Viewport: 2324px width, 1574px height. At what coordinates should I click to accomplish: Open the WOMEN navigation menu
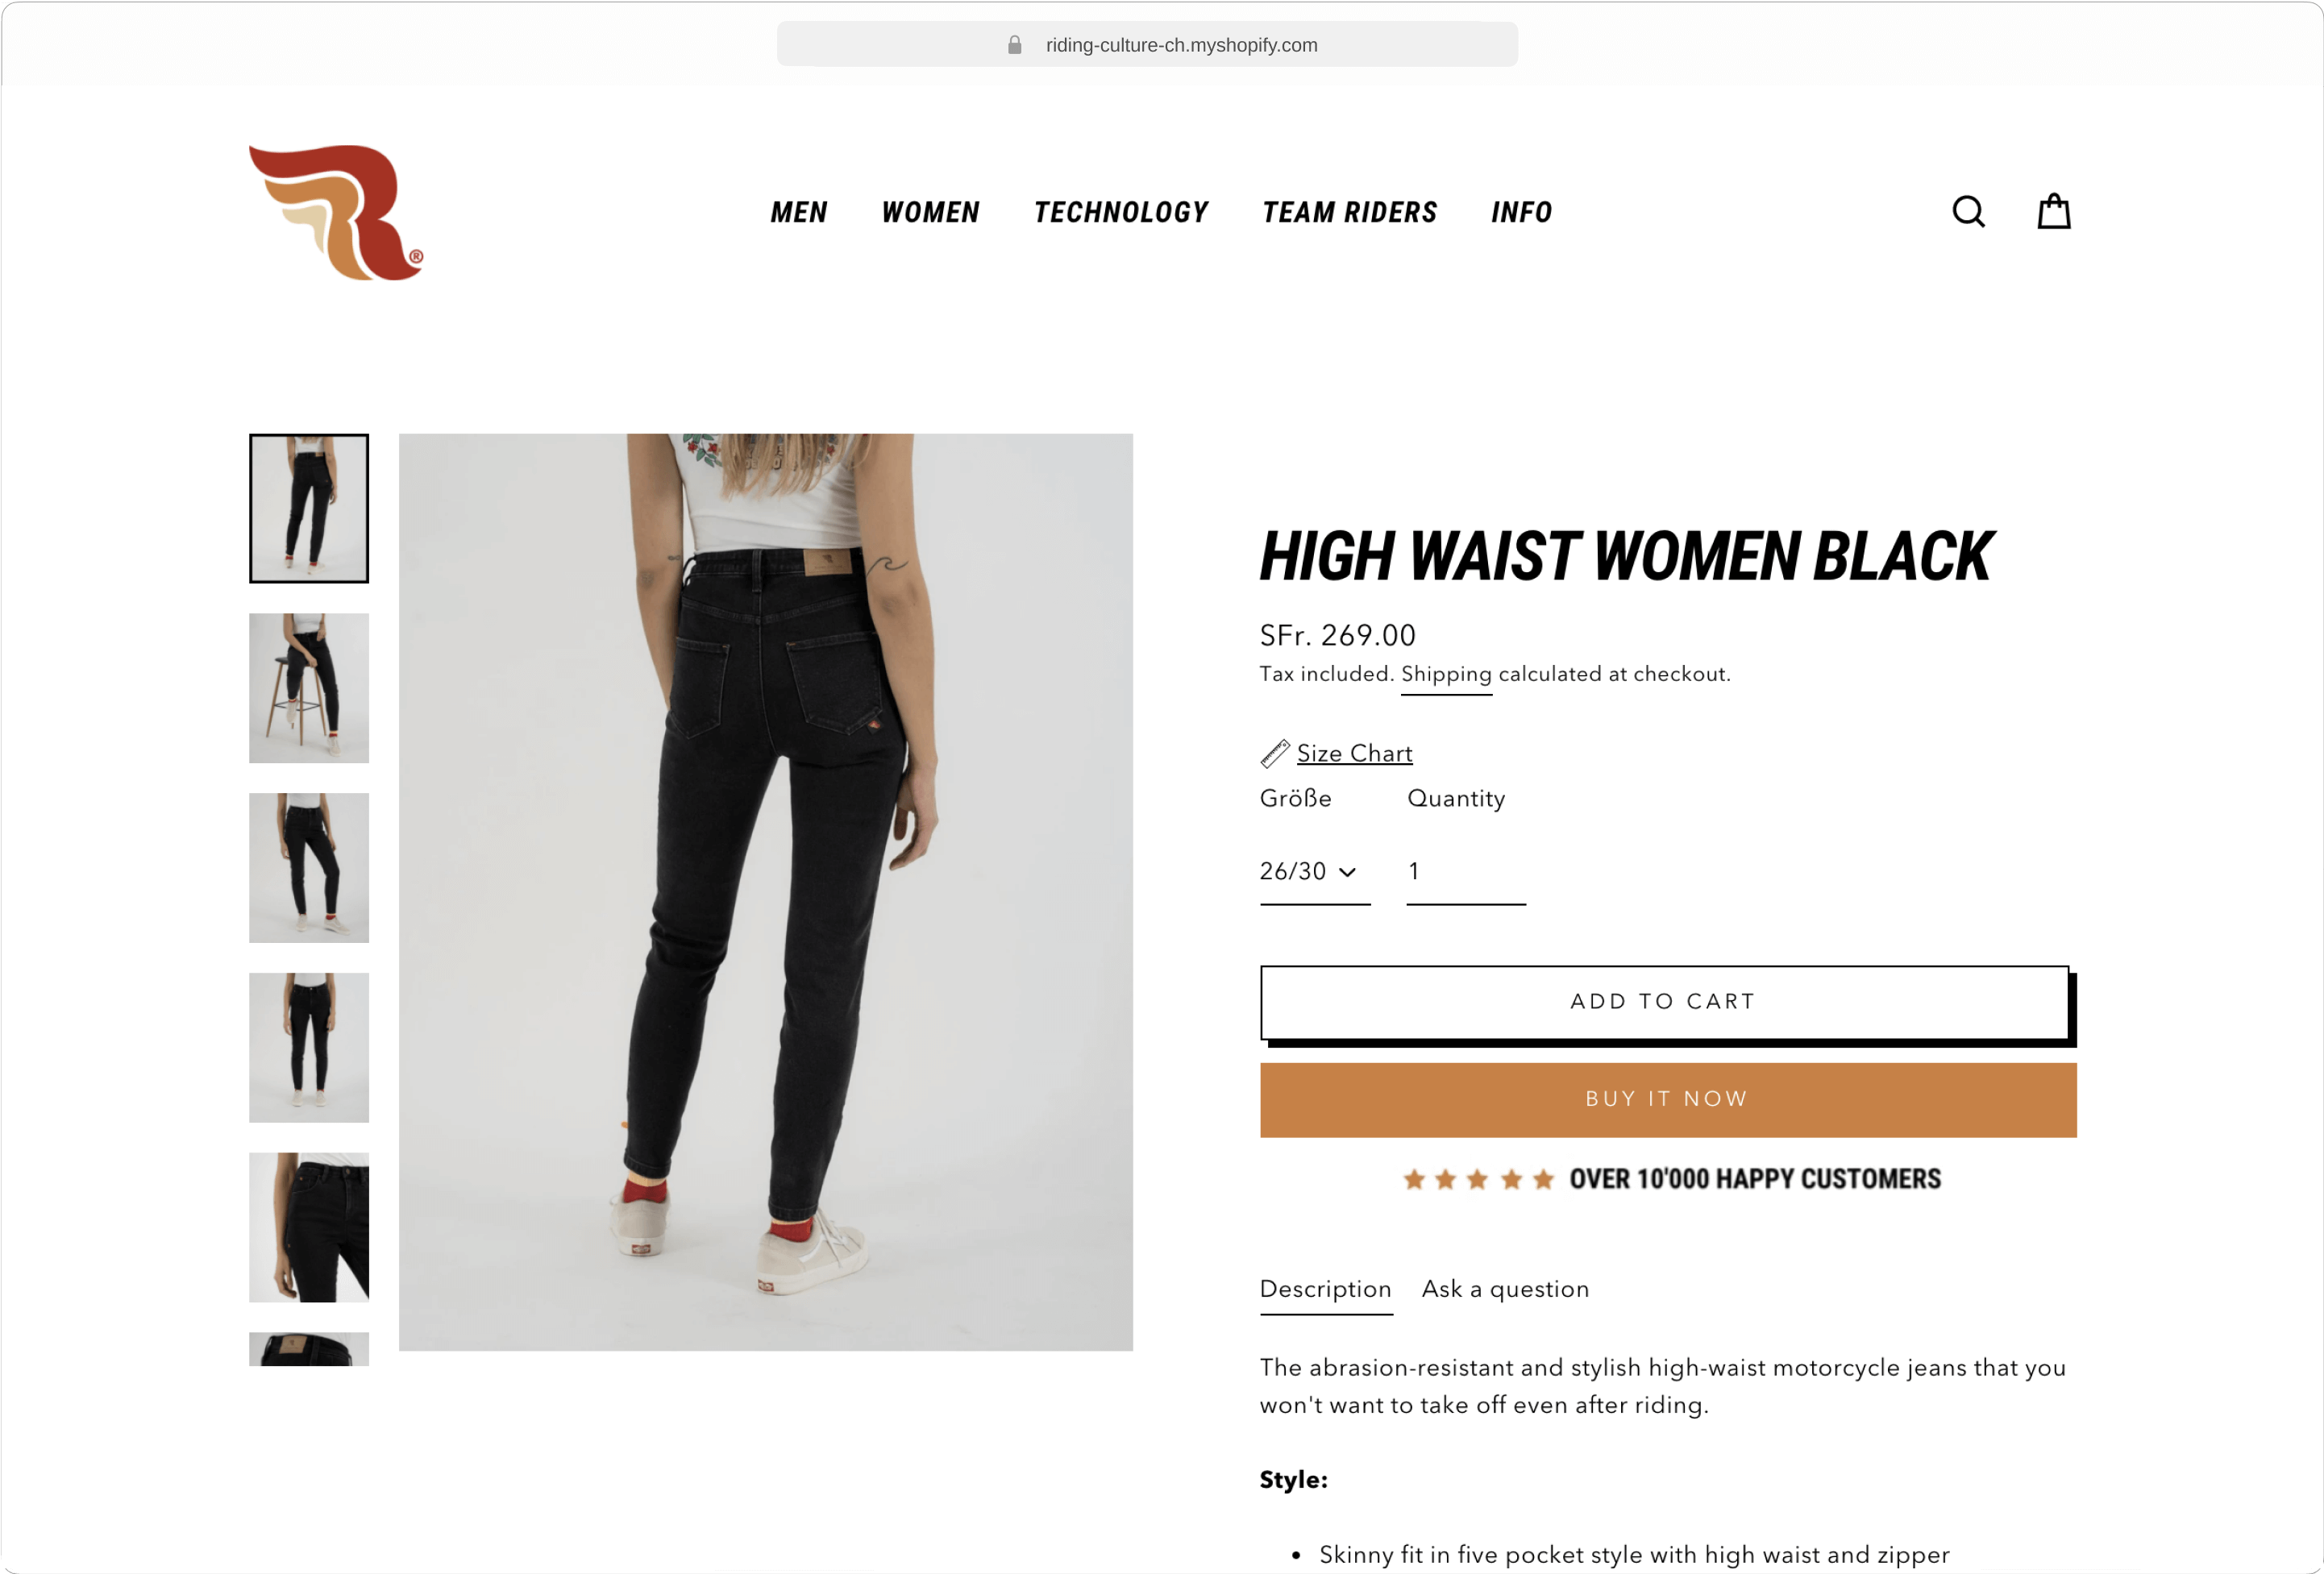pyautogui.click(x=930, y=212)
